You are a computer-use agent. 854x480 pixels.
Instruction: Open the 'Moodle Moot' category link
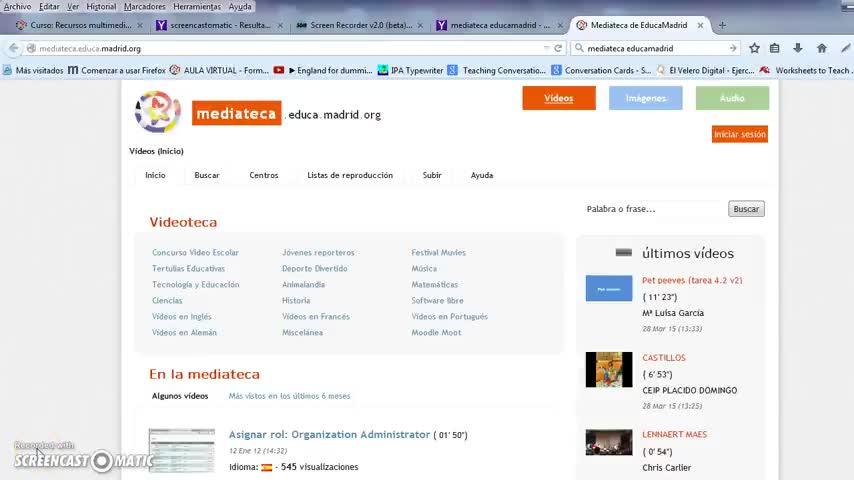(x=436, y=332)
